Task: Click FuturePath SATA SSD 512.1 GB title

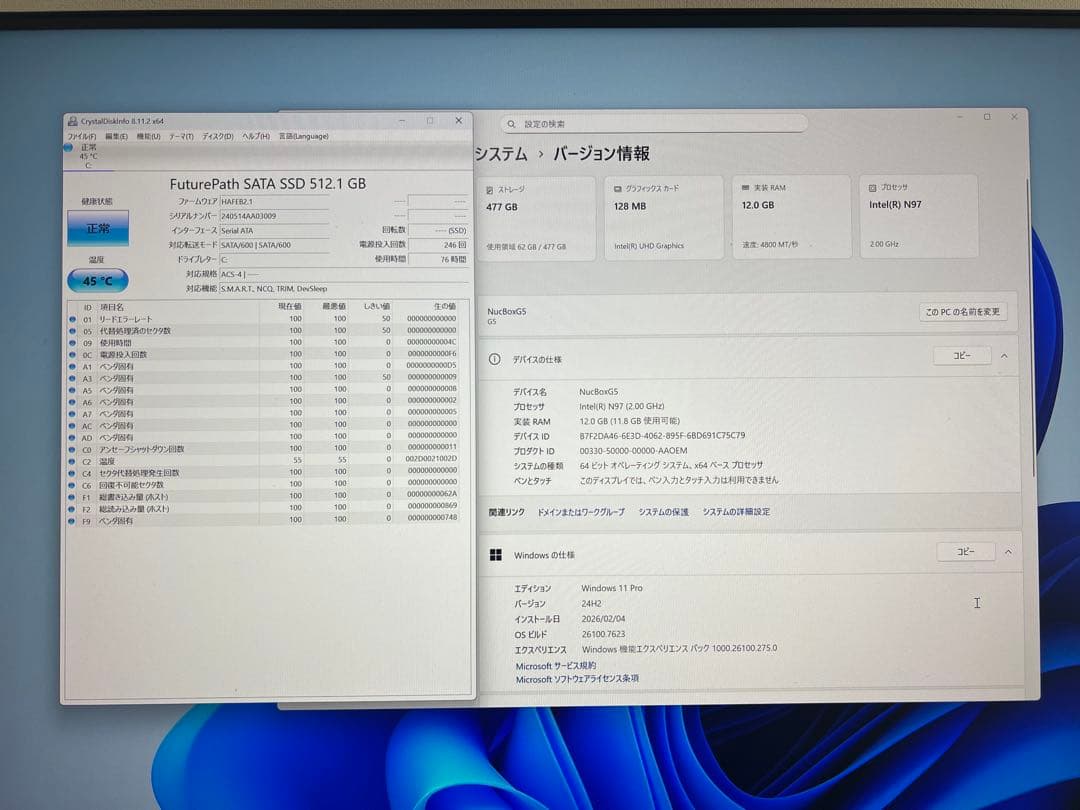Action: click(x=268, y=184)
